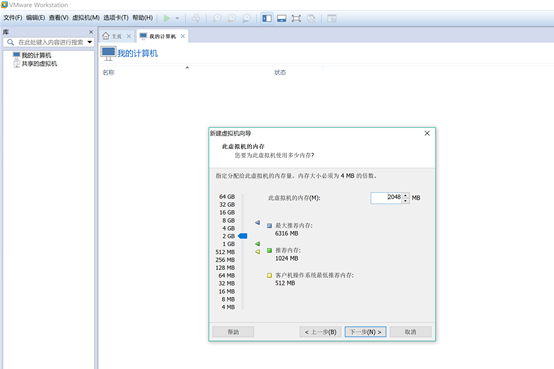Click the 上一步(B) back button
554x369 pixels.
pos(320,332)
